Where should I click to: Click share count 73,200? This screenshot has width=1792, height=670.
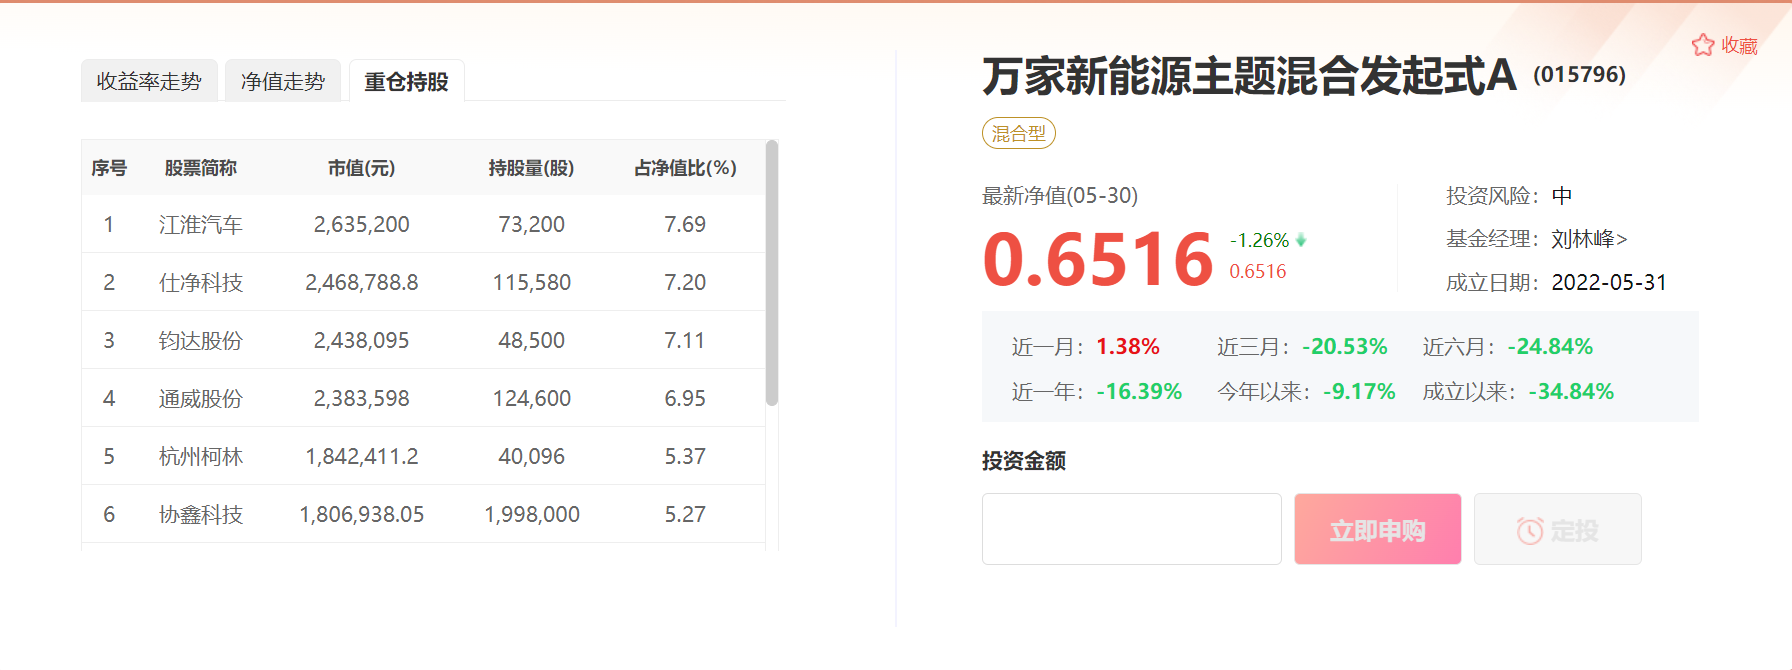pyautogui.click(x=532, y=225)
